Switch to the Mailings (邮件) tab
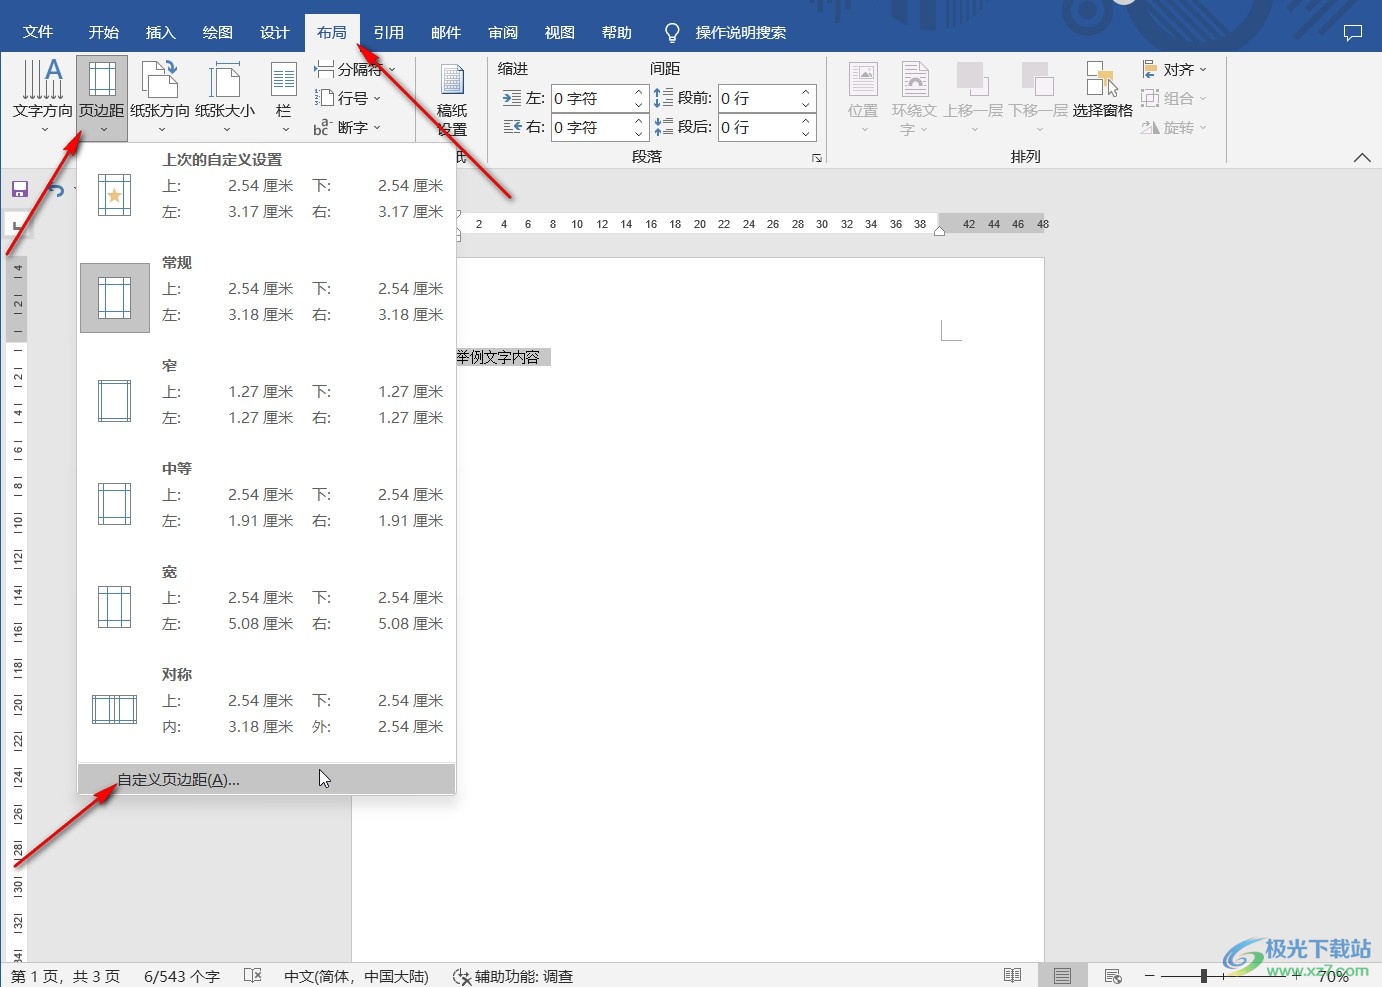 [x=445, y=32]
